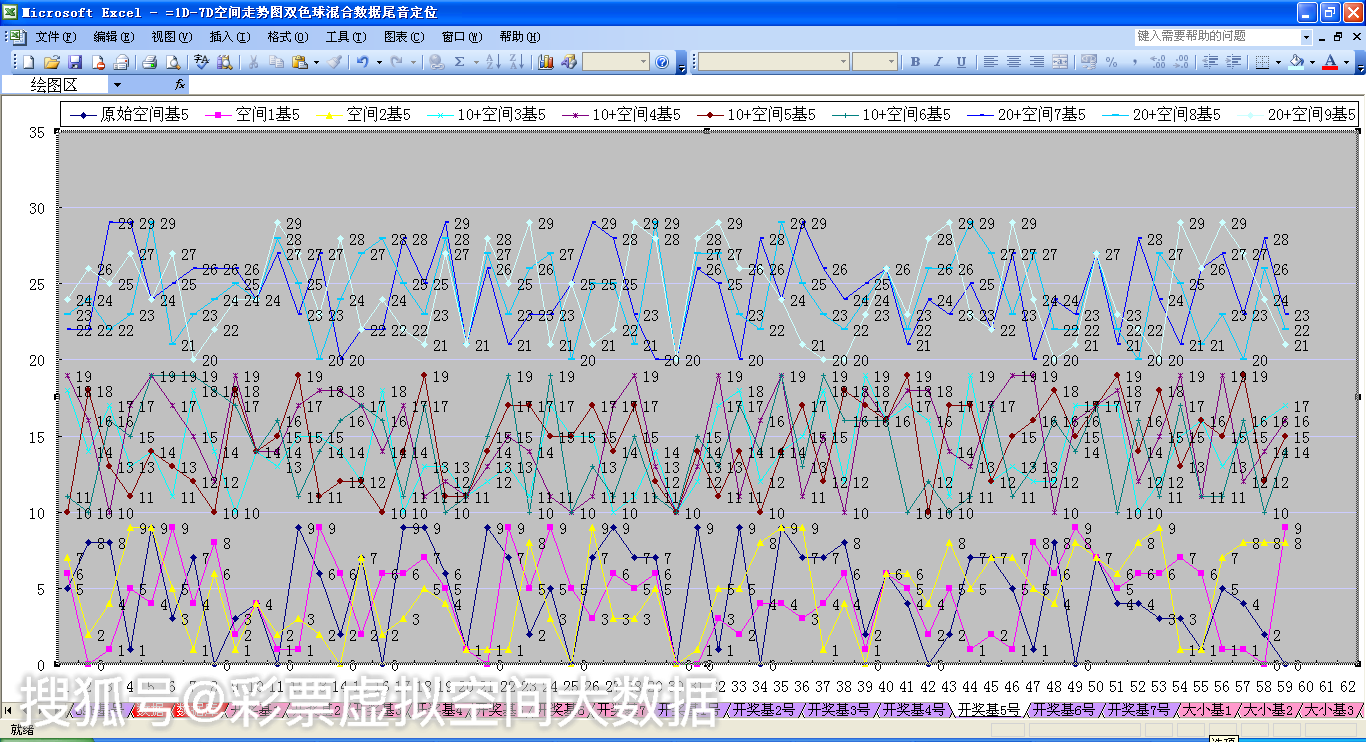Select legend entry 20+空间7基5
Viewport: 1366px width, 742px height.
coord(1026,114)
